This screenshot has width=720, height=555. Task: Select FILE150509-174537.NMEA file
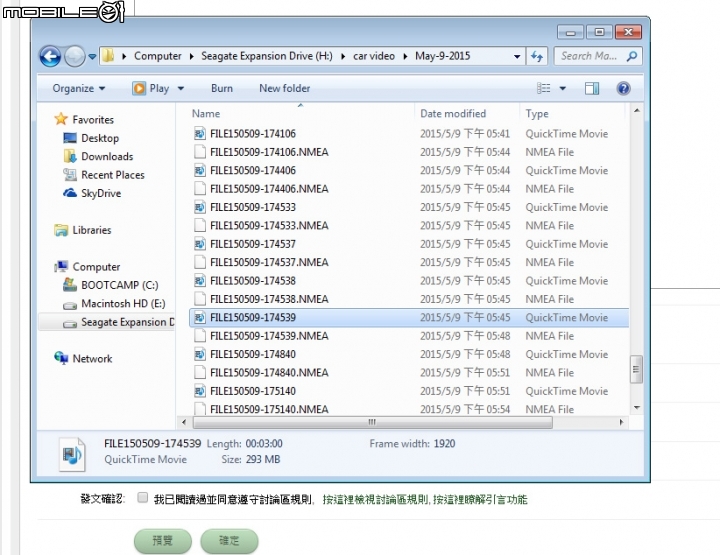[269, 262]
